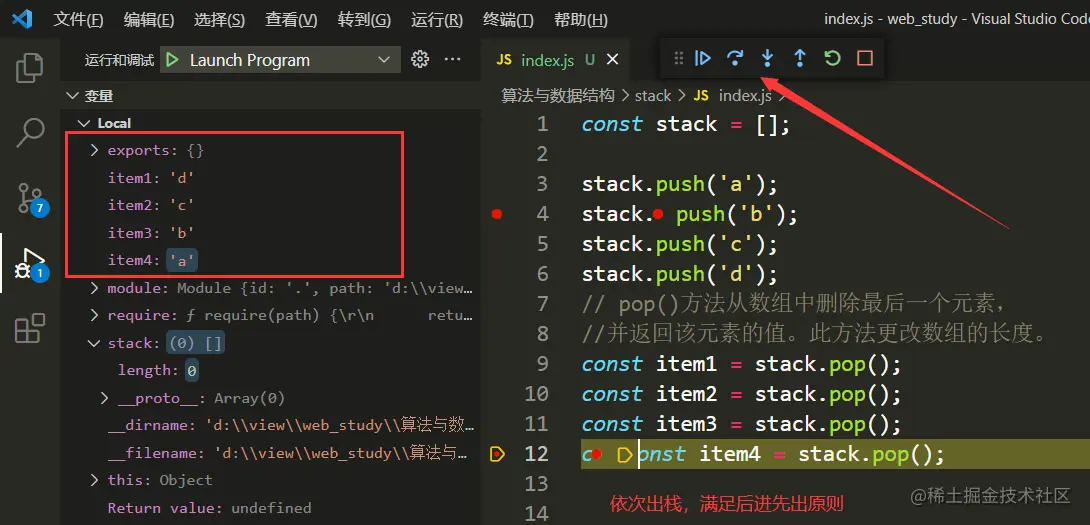Click line const item1 = stack.pop()
Image resolution: width=1090 pixels, height=525 pixels.
741,364
